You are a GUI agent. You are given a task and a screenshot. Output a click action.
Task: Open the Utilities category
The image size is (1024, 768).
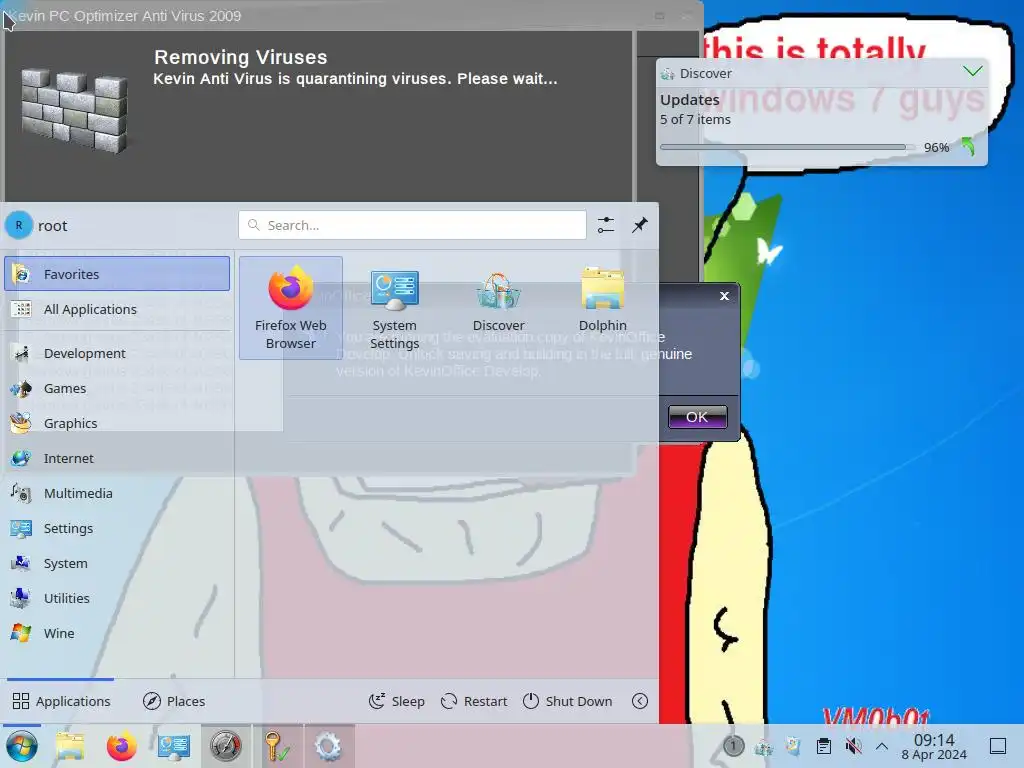click(117, 598)
